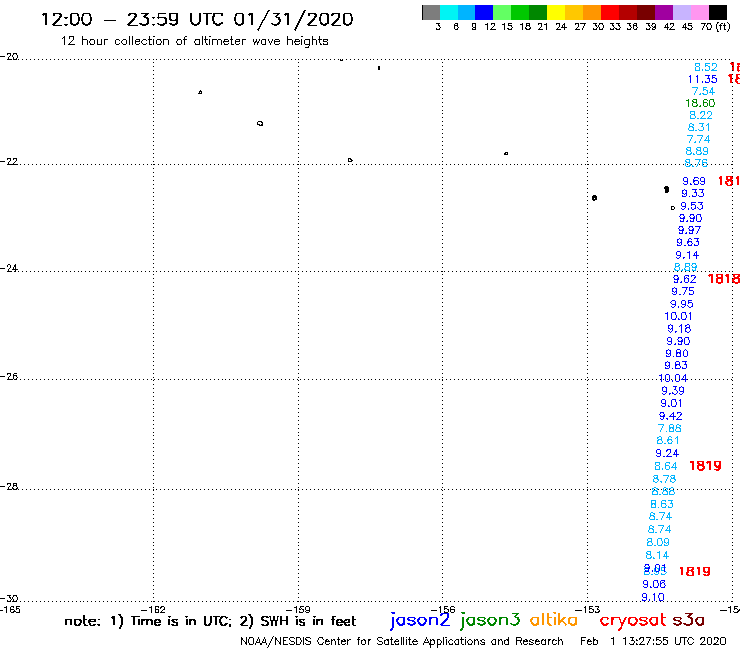The width and height of the screenshot is (740, 650).
Task: Click the wave height value 8.61
Action: (x=668, y=440)
